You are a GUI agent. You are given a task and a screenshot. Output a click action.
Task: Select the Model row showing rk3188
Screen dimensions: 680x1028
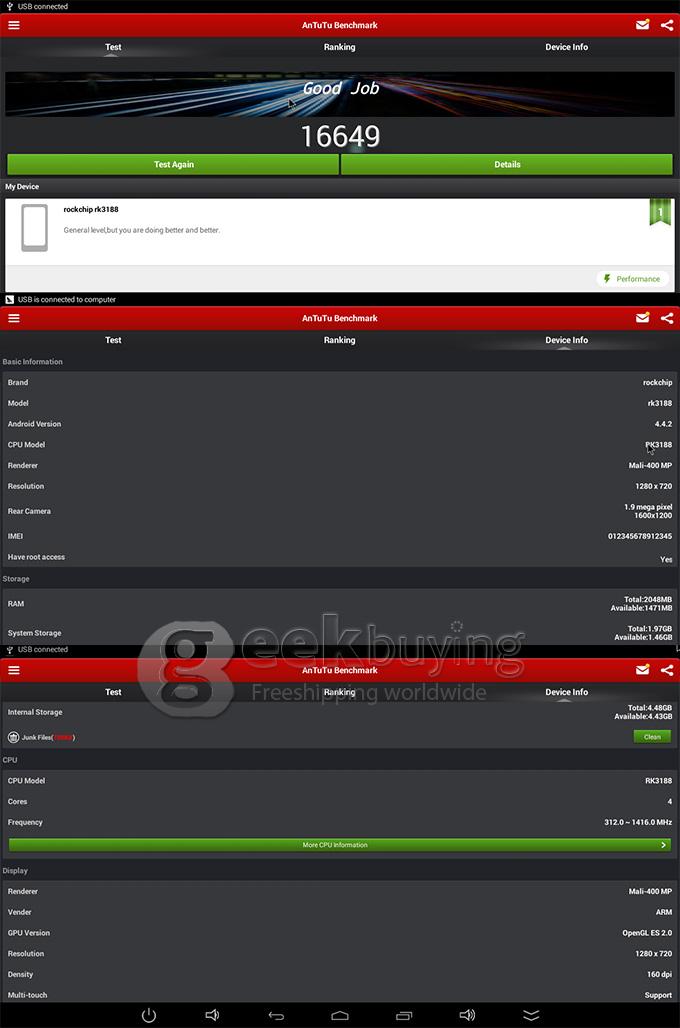coord(340,403)
